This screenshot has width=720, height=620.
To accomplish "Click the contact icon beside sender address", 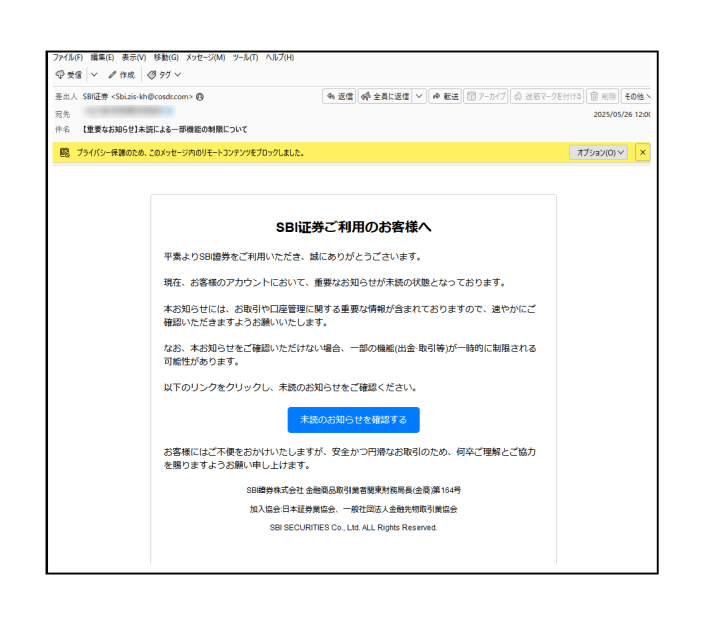I will pos(200,97).
